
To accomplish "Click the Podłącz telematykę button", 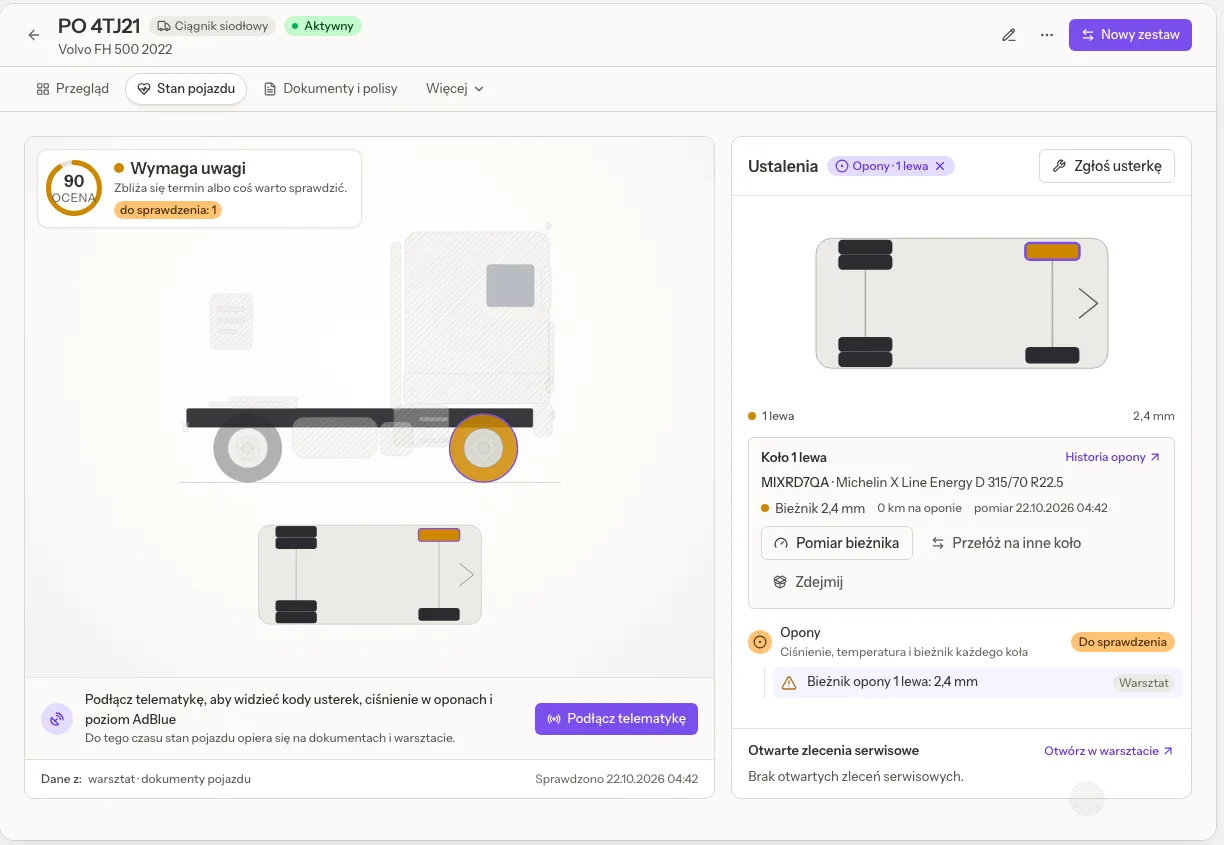I will 616,719.
